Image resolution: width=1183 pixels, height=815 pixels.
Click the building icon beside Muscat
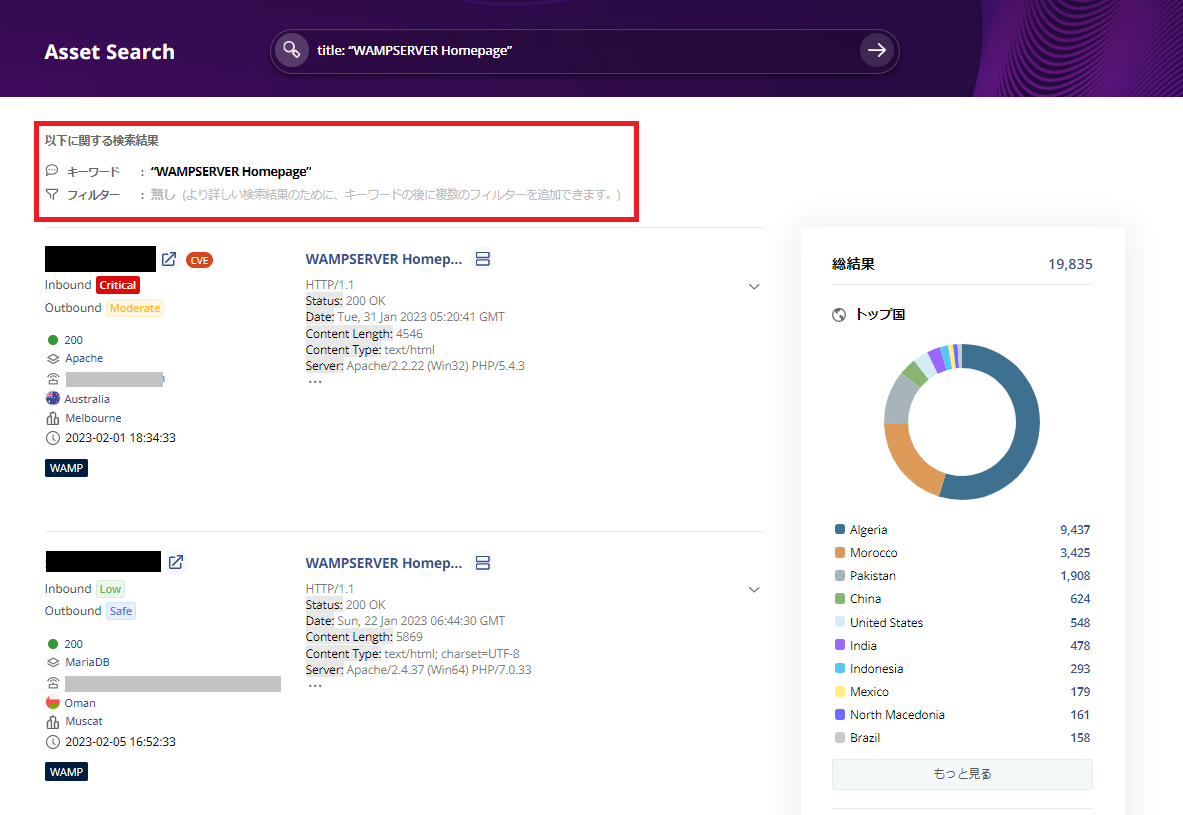point(53,722)
